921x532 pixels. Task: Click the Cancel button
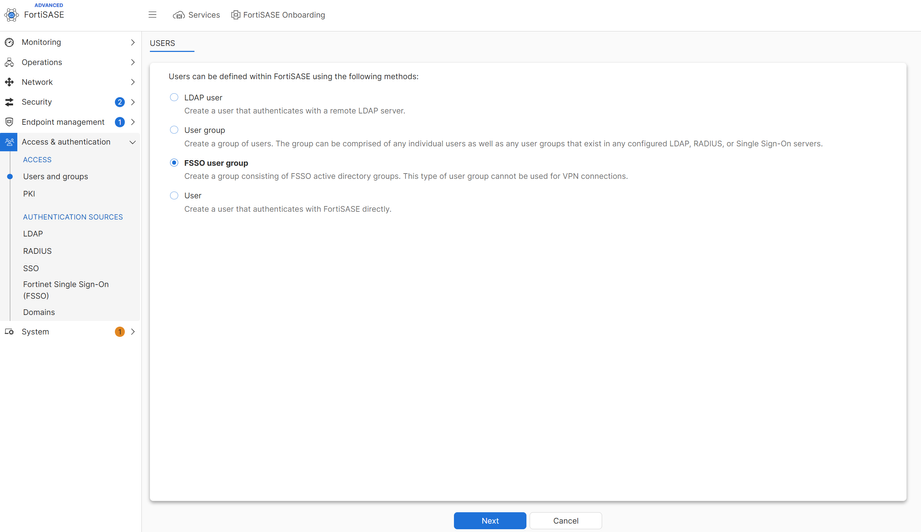click(x=565, y=521)
